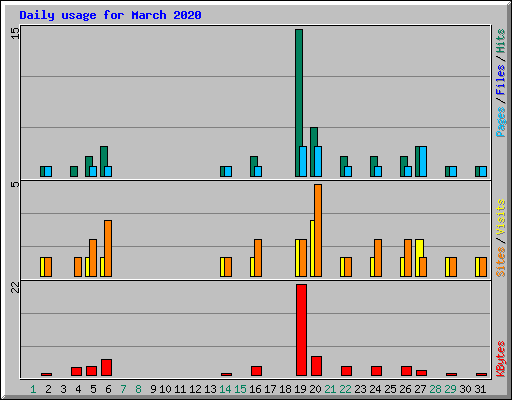Click the green day number "8" on x-axis
Screen dimensions: 512x400
click(138, 389)
